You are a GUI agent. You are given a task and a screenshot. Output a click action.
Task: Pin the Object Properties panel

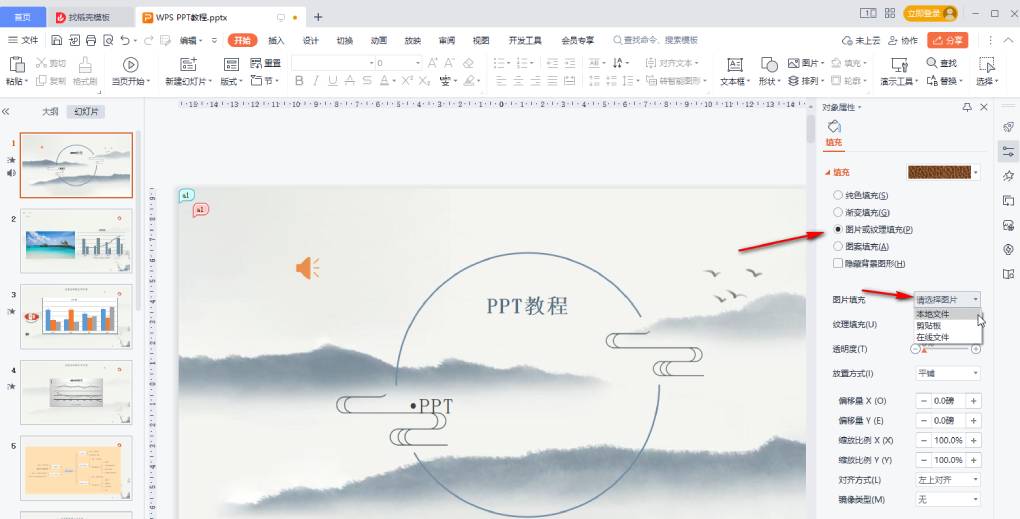pos(967,107)
